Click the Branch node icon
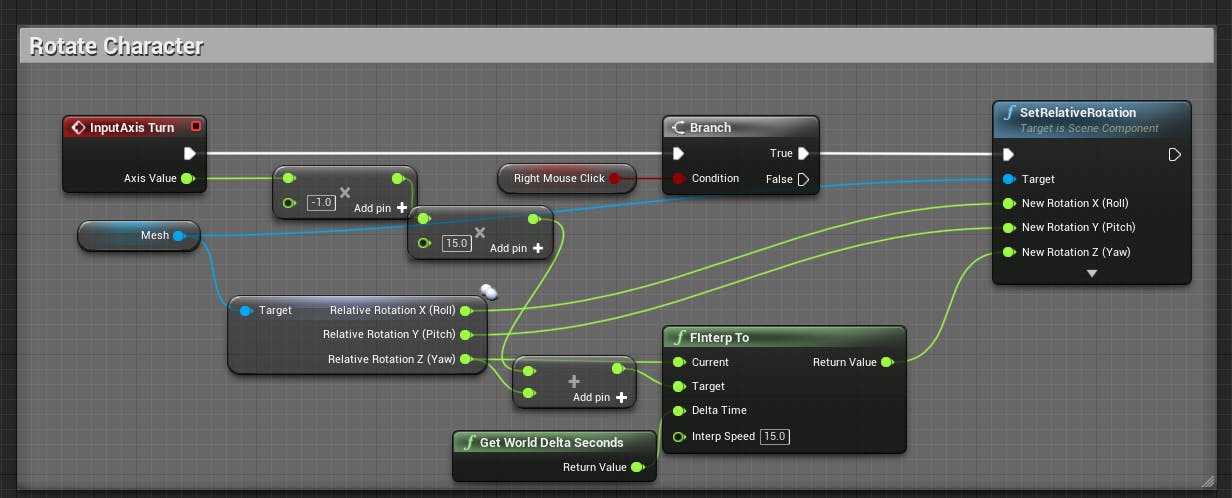1232x498 pixels. point(678,127)
